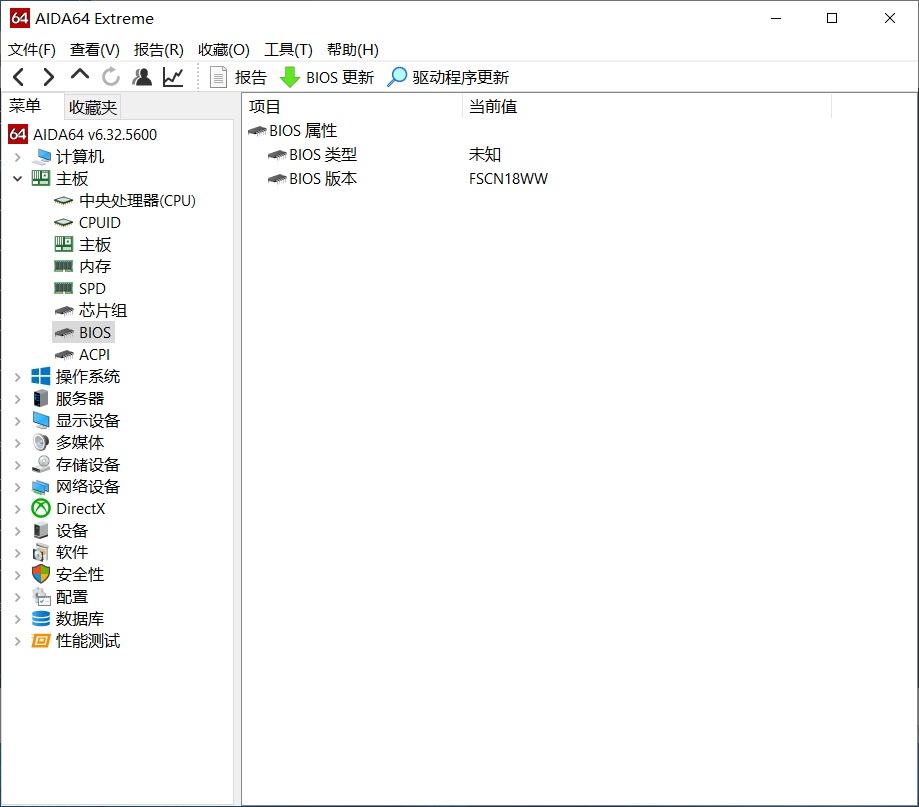This screenshot has width=919, height=807.
Task: Expand the 软件 tree node
Action: coord(18,553)
